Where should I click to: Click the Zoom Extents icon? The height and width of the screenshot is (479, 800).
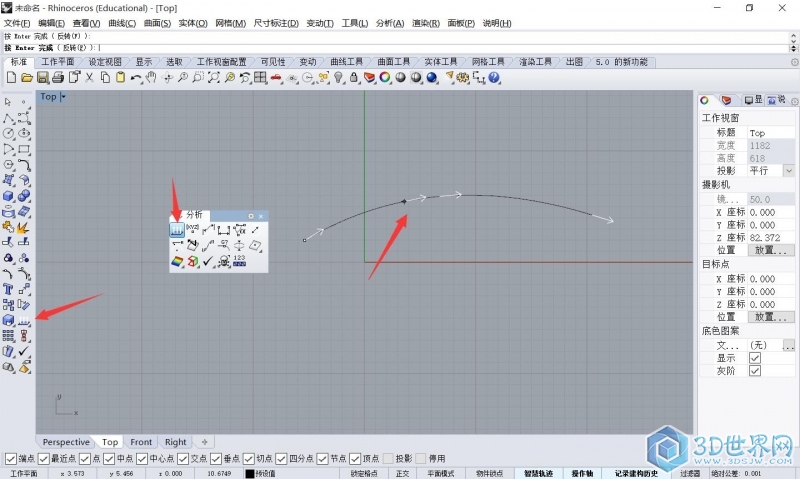coord(214,78)
